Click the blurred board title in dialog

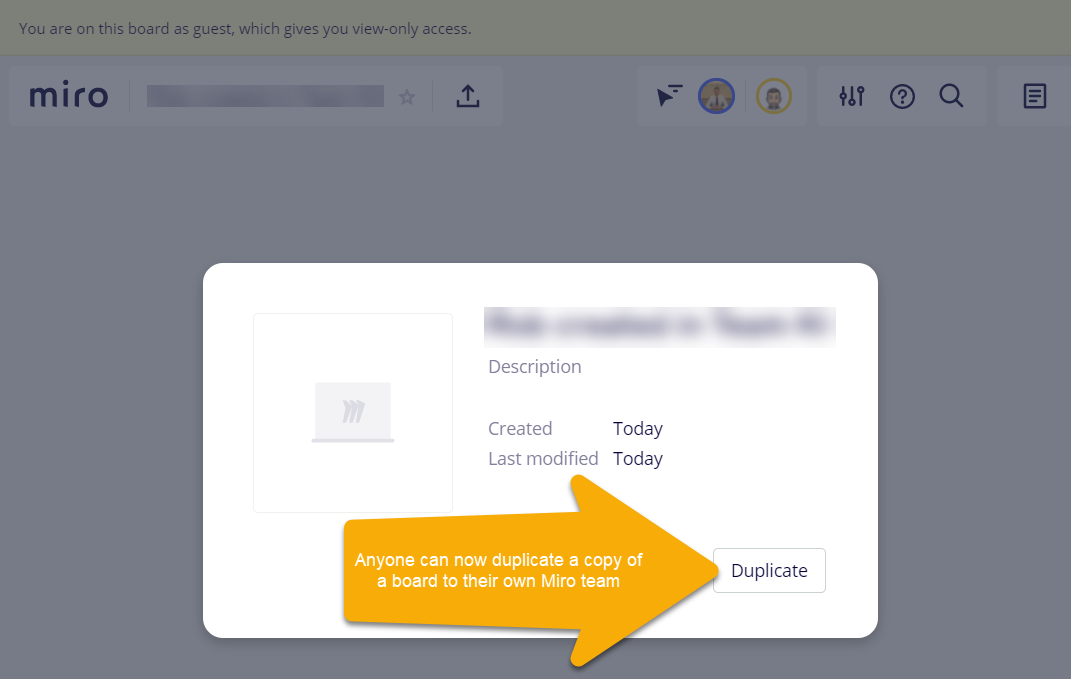pos(660,327)
